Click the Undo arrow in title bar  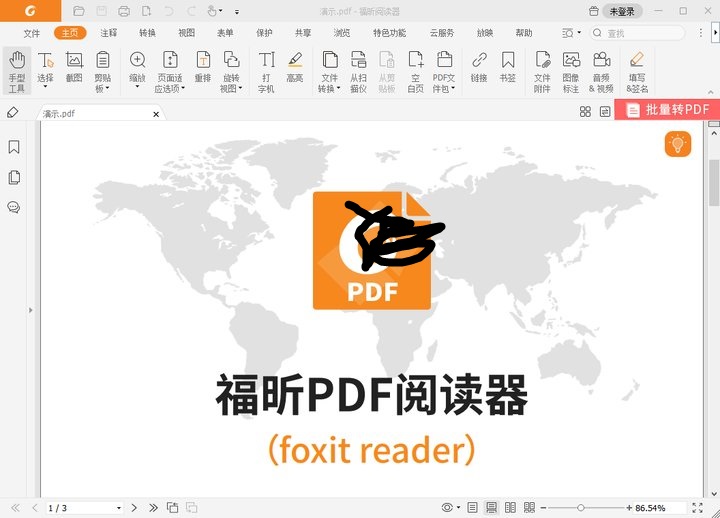pos(169,11)
